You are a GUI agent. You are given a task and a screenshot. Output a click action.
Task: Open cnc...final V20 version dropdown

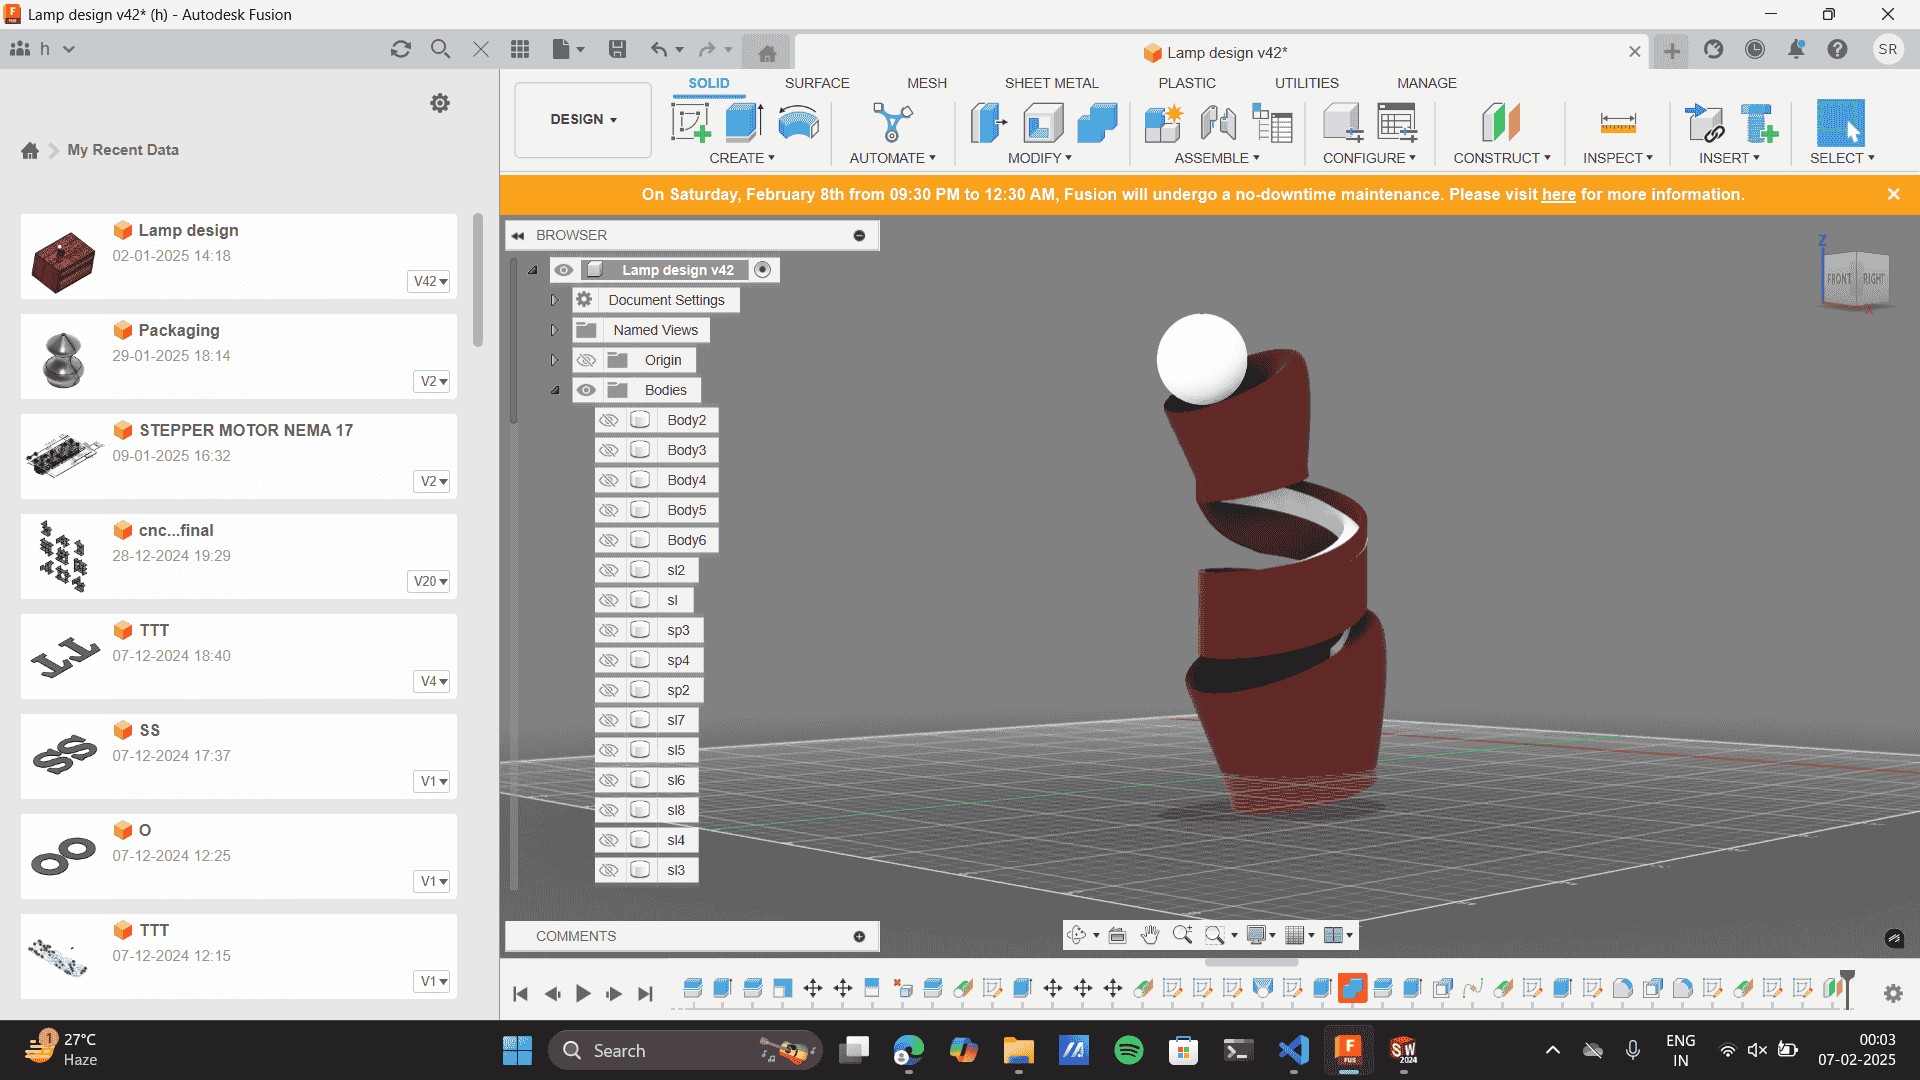[x=430, y=581]
